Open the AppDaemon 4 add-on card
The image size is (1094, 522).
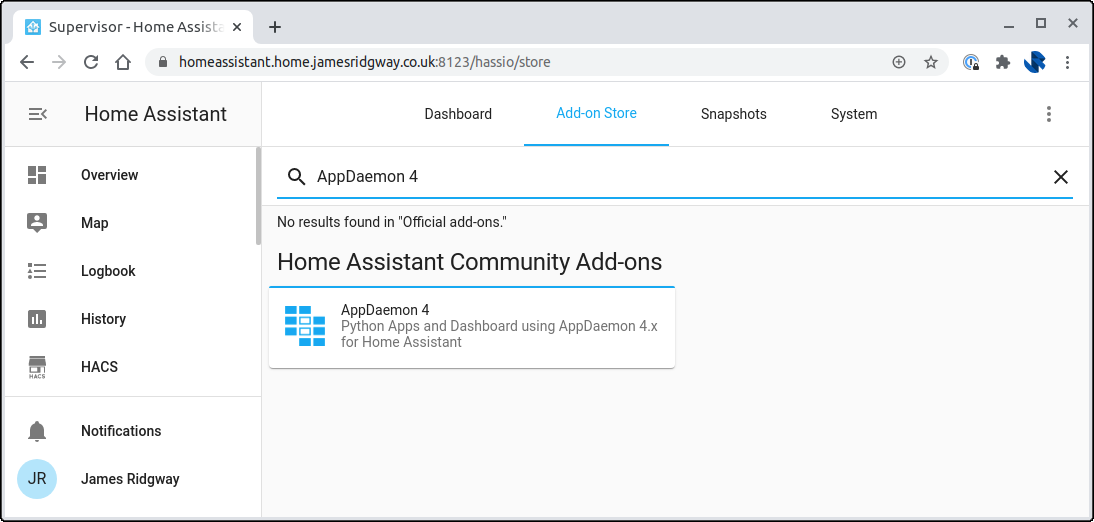[472, 327]
